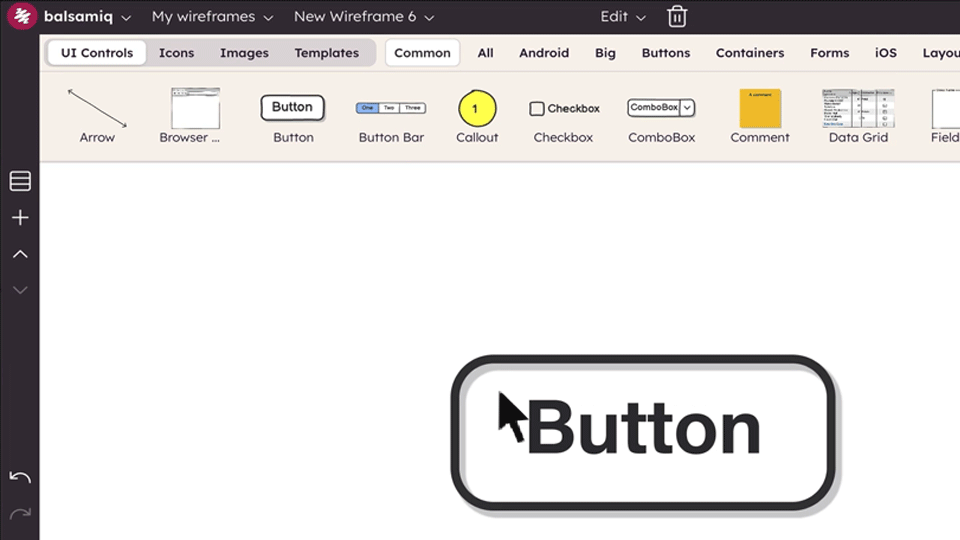Viewport: 960px width, 540px height.
Task: Open the Edit dropdown menu
Action: point(623,17)
